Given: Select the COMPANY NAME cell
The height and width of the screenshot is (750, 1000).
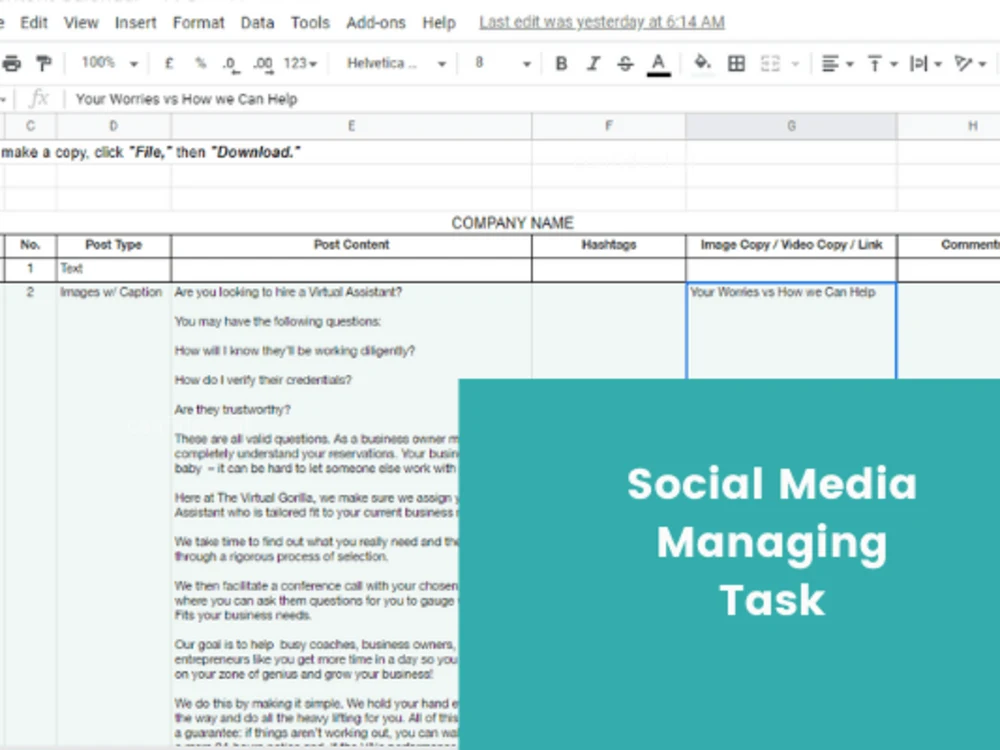Looking at the screenshot, I should pyautogui.click(x=513, y=223).
